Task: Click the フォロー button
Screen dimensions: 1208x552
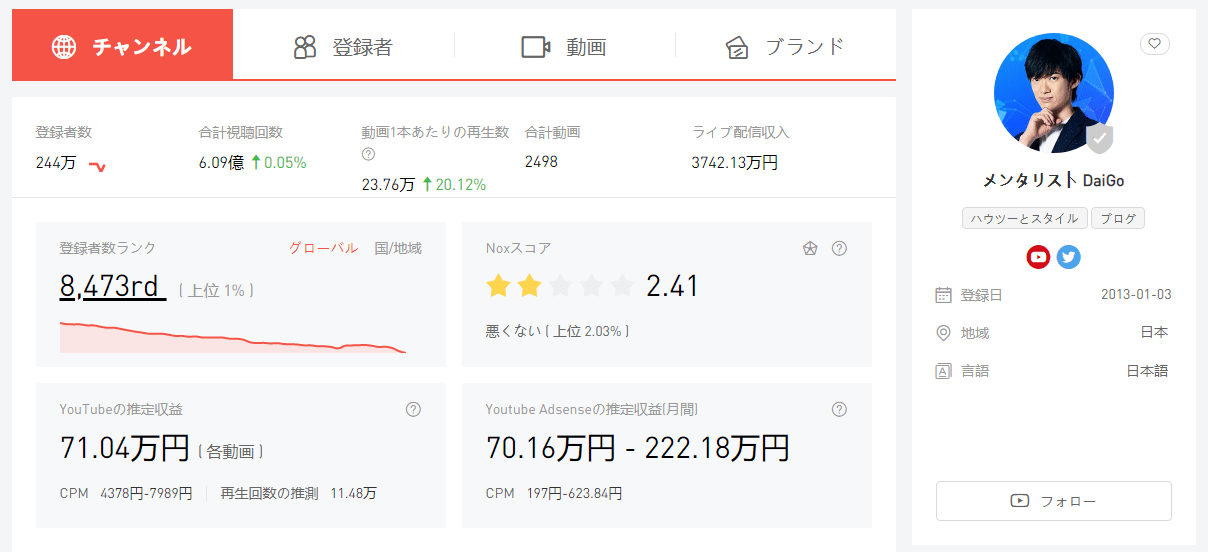Action: (x=1054, y=501)
